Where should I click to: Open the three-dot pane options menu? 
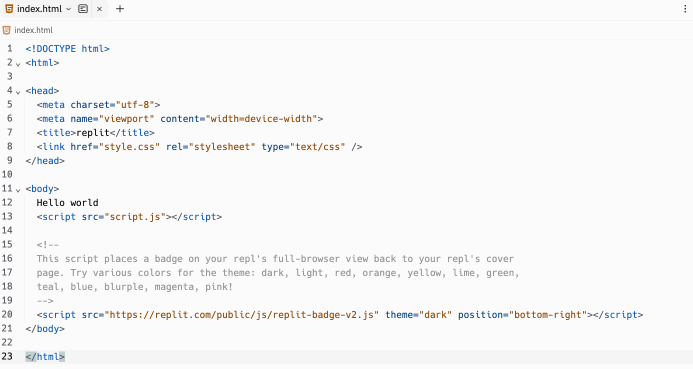tap(685, 9)
